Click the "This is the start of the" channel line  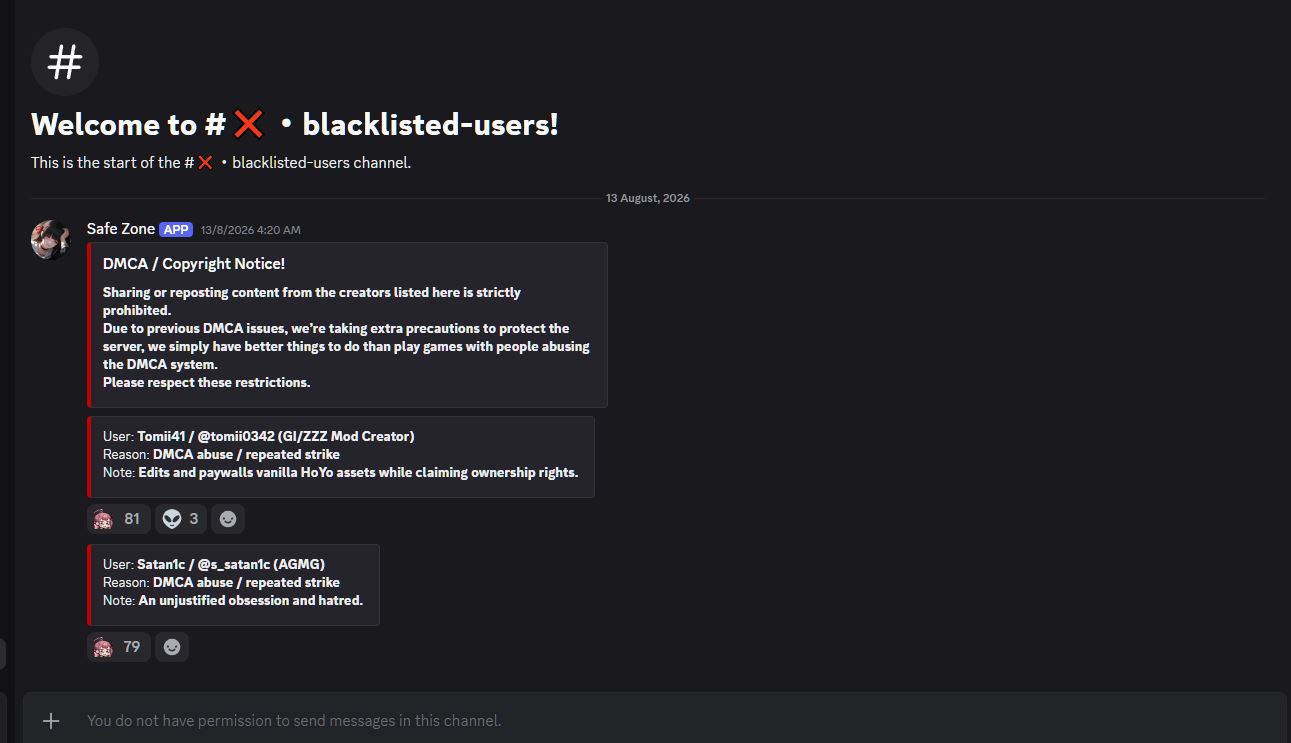click(x=221, y=162)
